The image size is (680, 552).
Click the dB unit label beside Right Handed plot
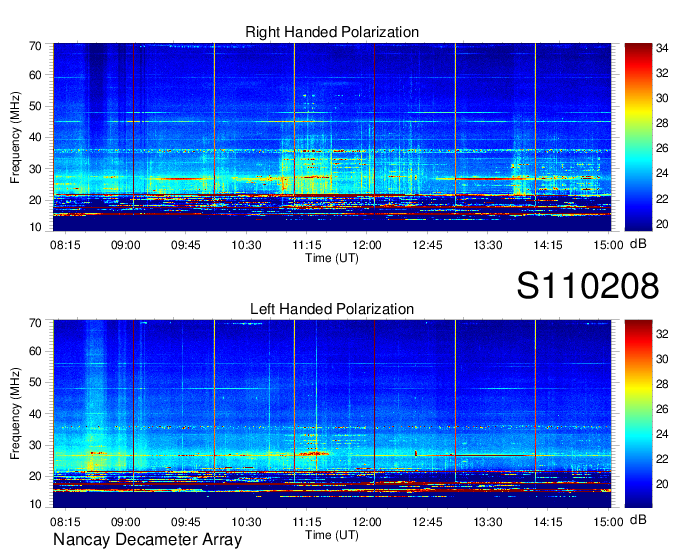[x=638, y=244]
